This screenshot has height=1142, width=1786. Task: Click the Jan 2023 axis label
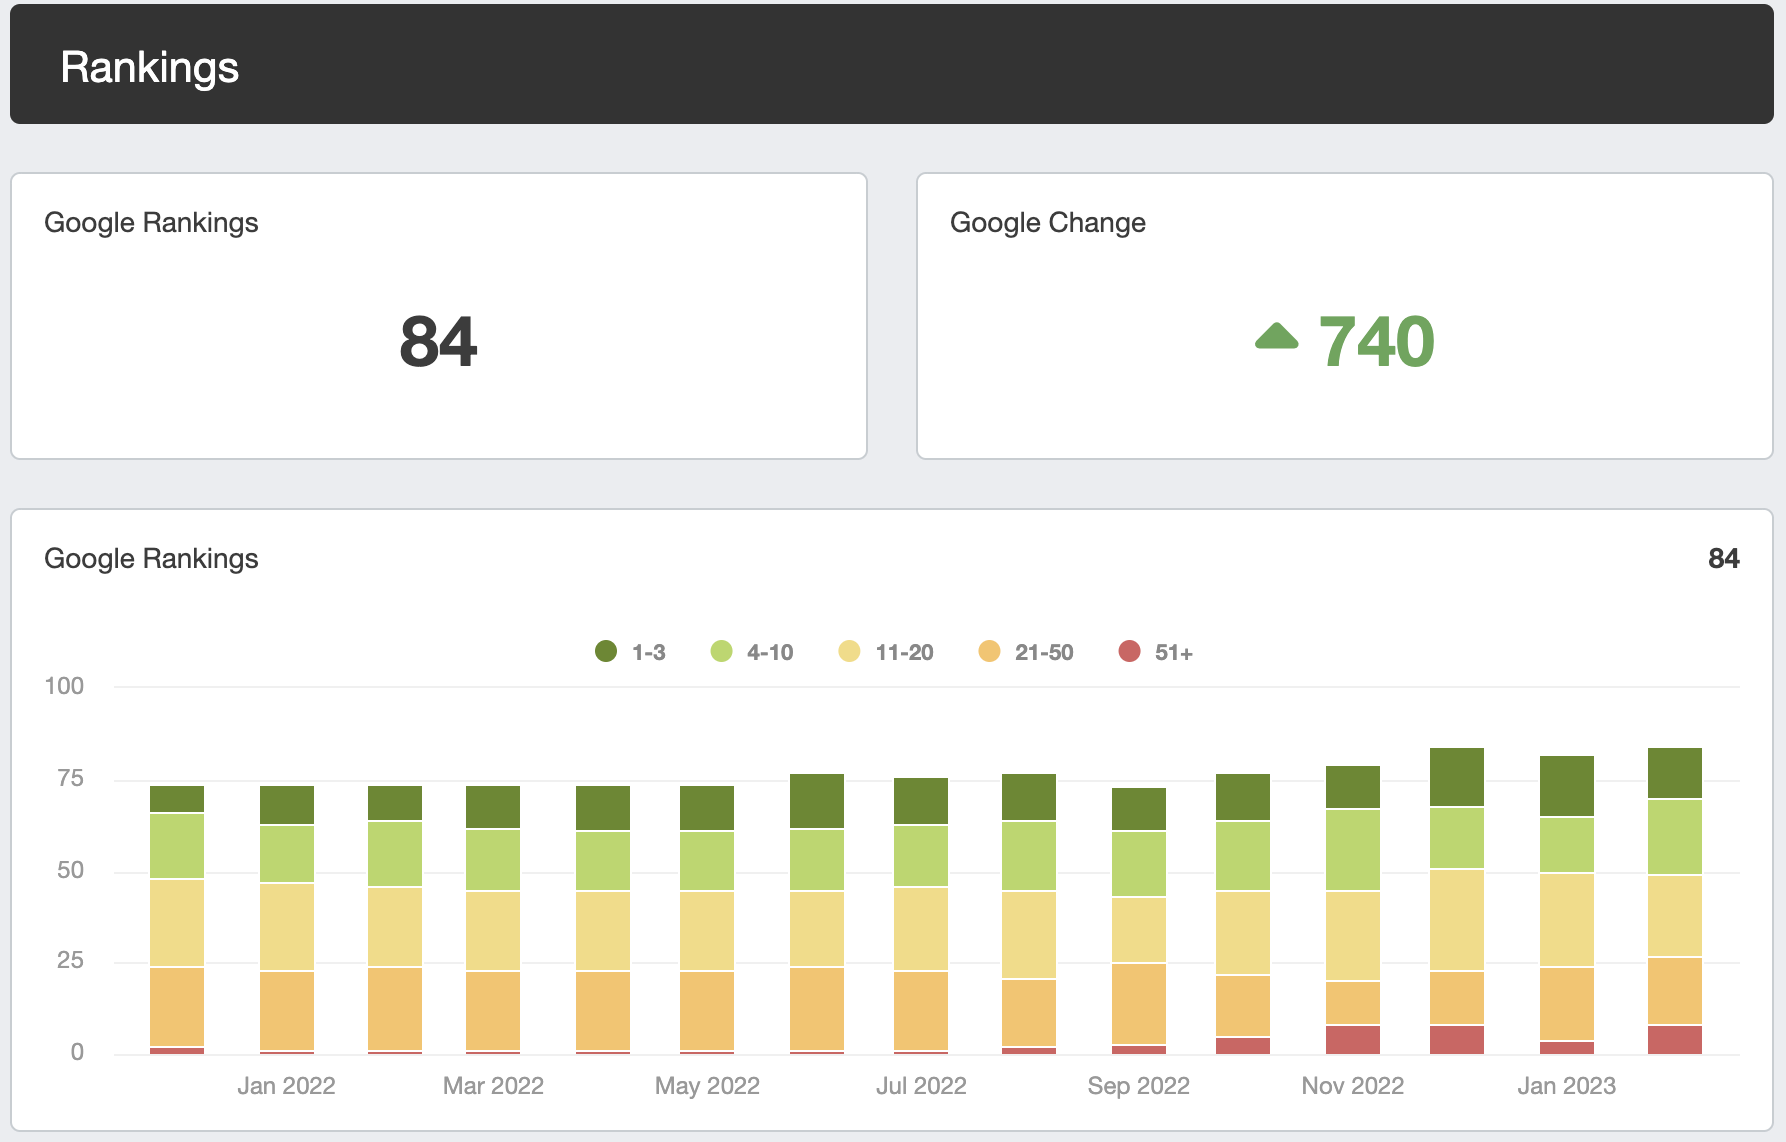point(1567,1086)
